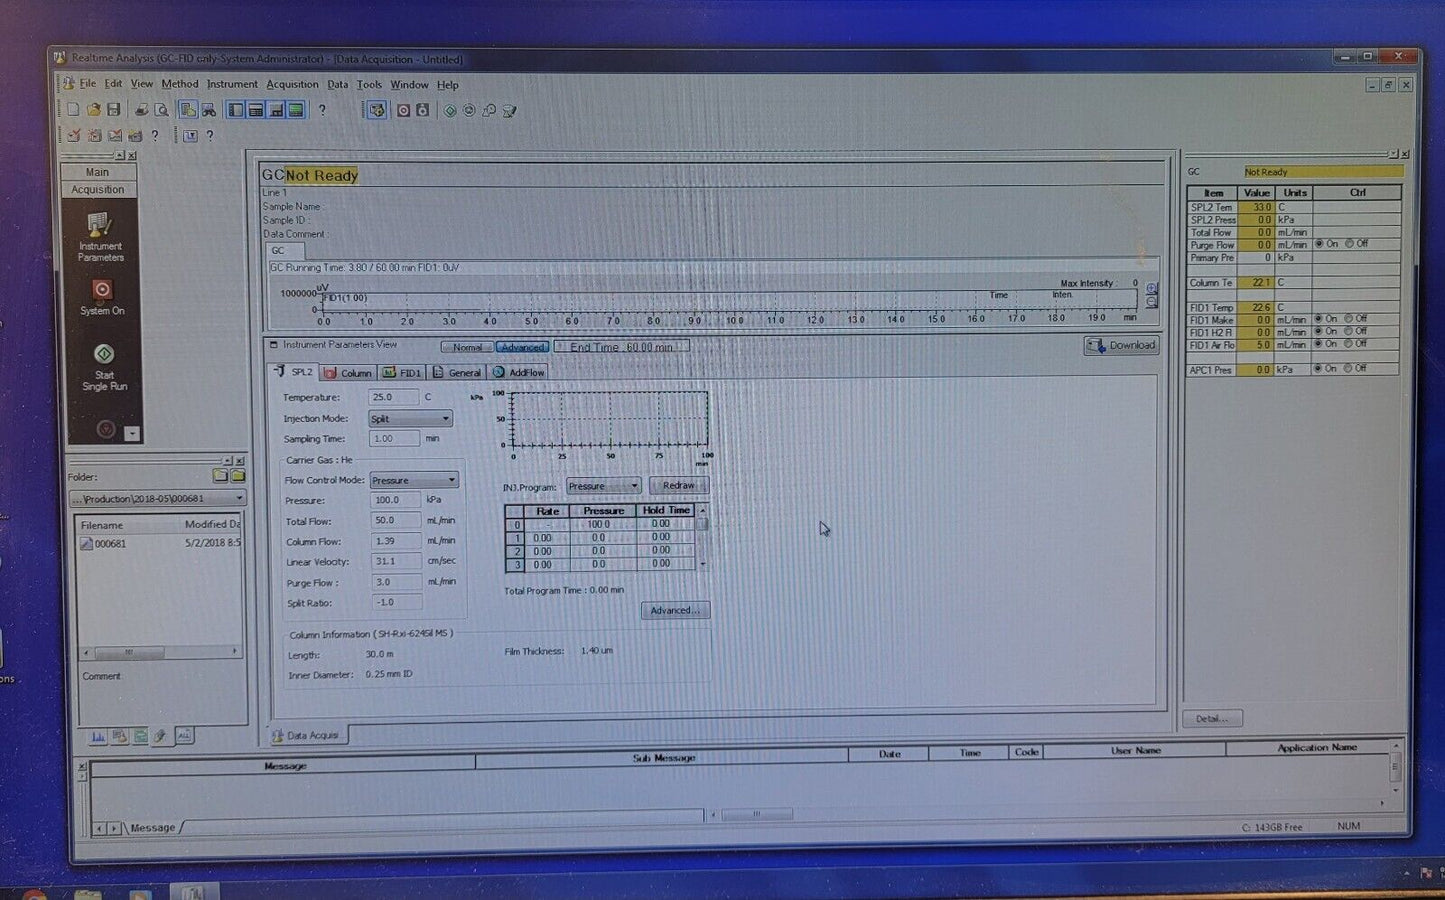1445x900 pixels.
Task: Click the Save file toolbar icon
Action: (x=114, y=110)
